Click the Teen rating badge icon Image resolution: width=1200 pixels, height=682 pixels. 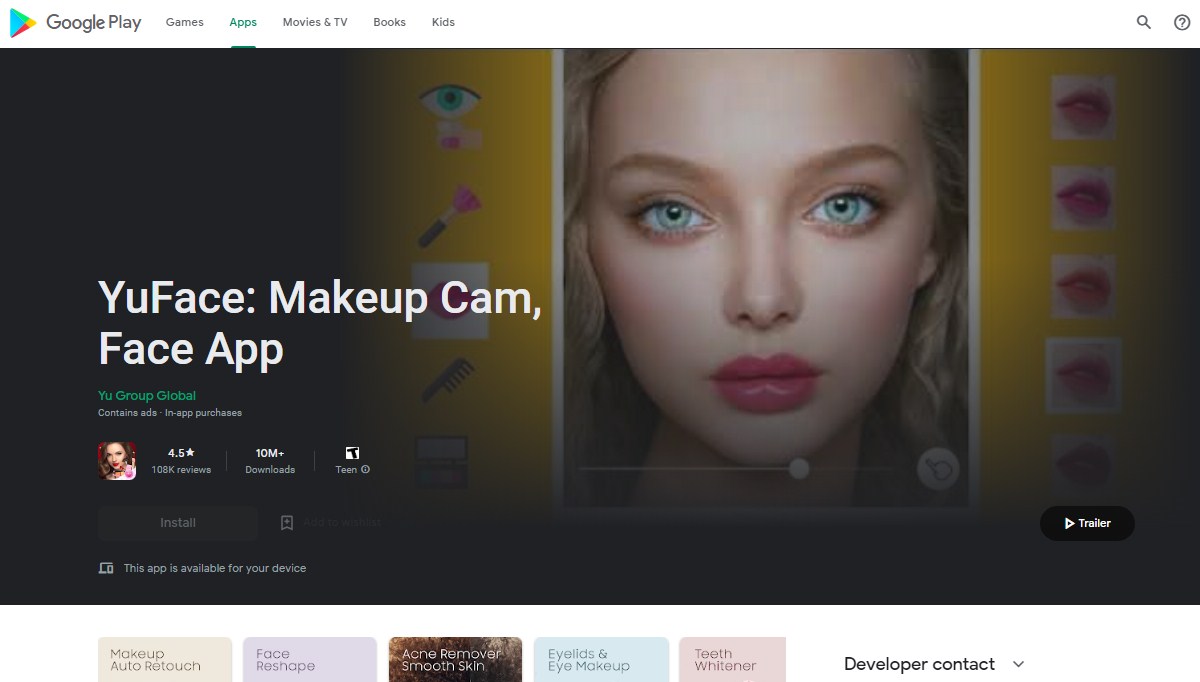click(x=352, y=453)
